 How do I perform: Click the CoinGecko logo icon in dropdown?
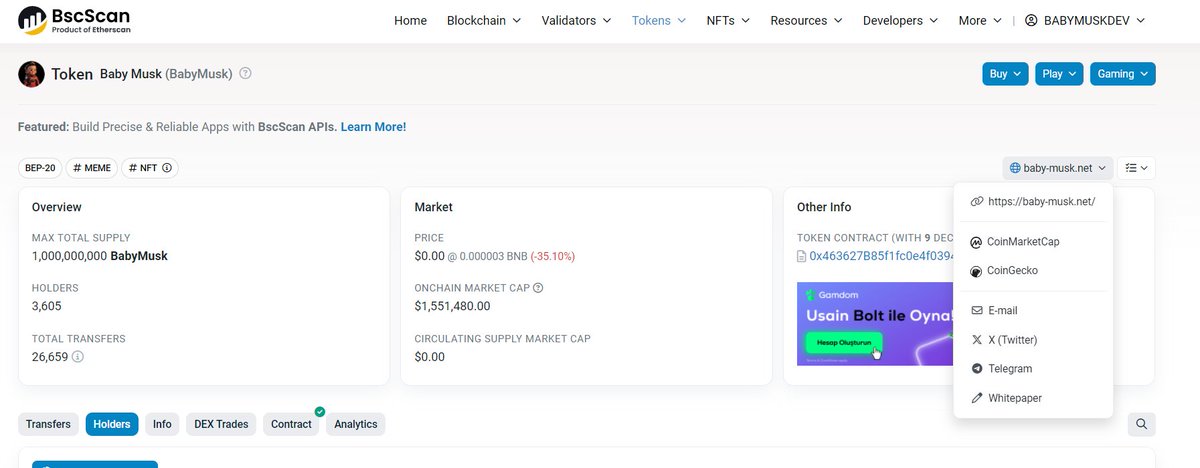click(977, 271)
